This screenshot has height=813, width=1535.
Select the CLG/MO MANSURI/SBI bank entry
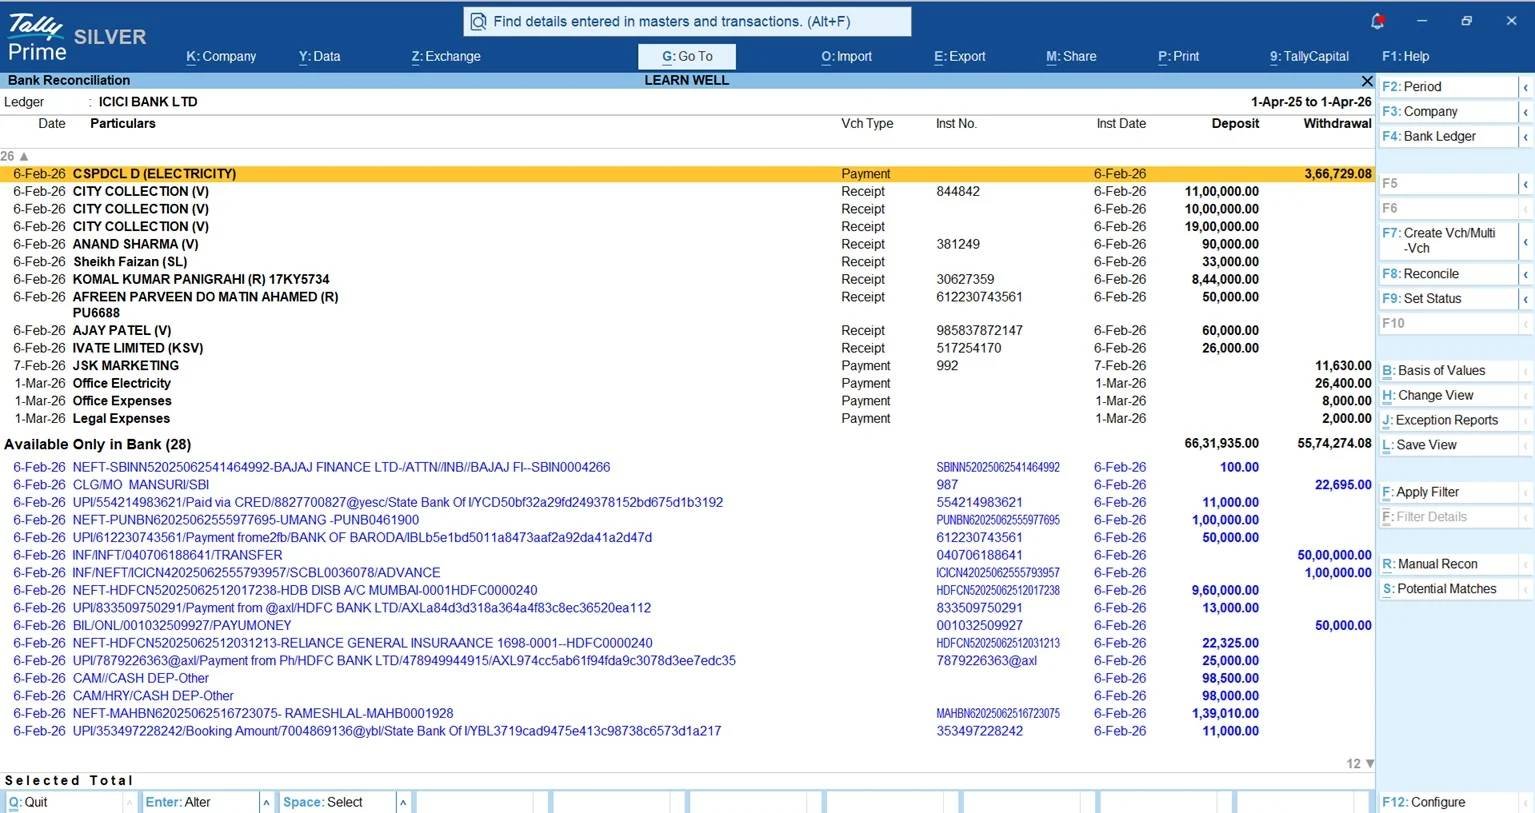[687, 485]
